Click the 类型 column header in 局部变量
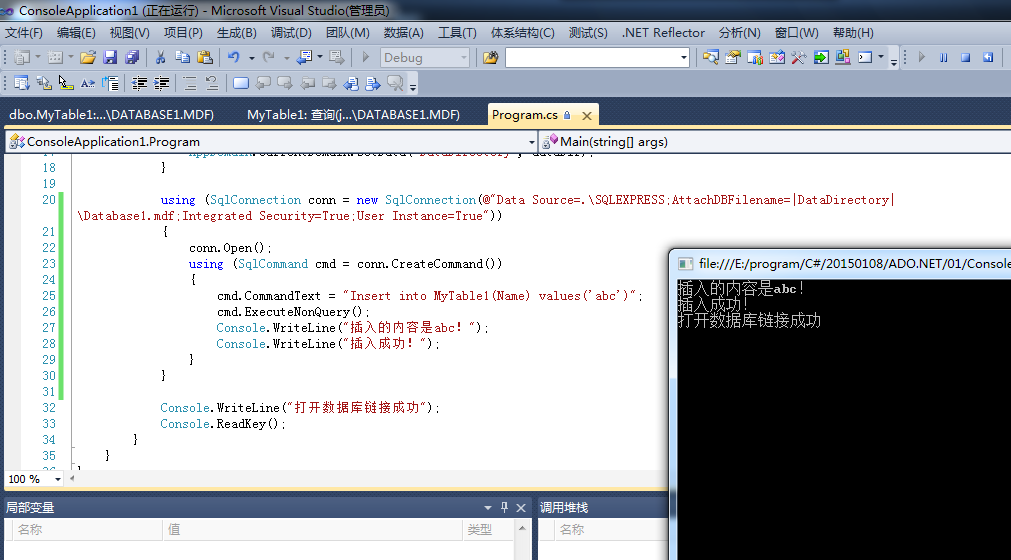The width and height of the screenshot is (1011, 560). click(488, 530)
